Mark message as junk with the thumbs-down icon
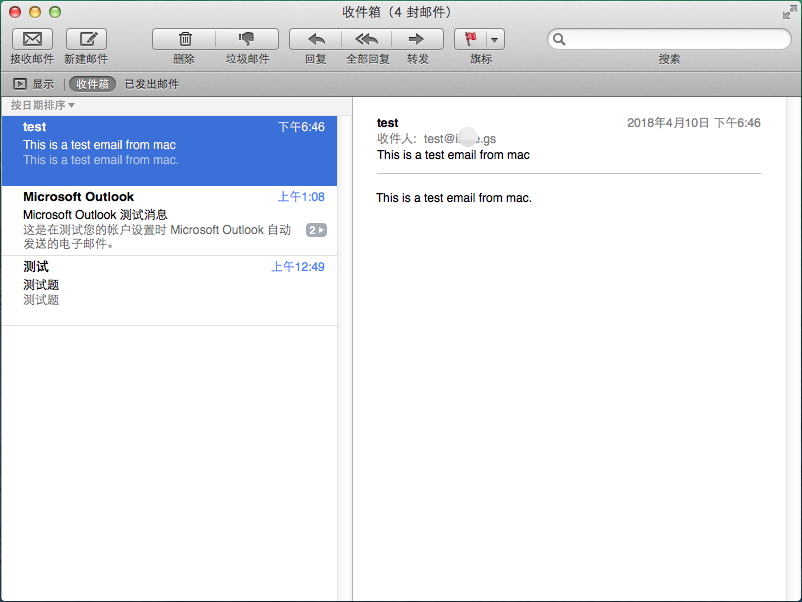Image resolution: width=802 pixels, height=602 pixels. point(247,39)
